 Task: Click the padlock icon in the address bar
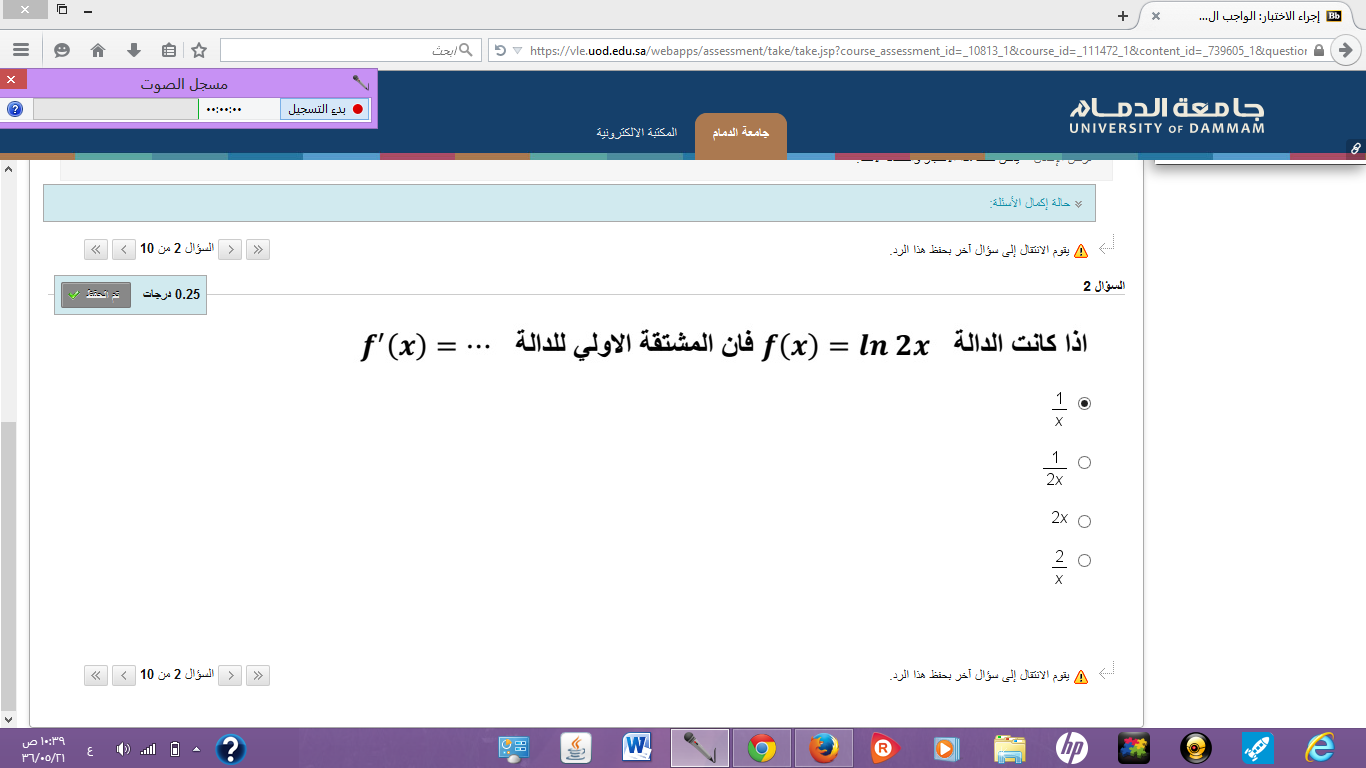click(x=1319, y=50)
